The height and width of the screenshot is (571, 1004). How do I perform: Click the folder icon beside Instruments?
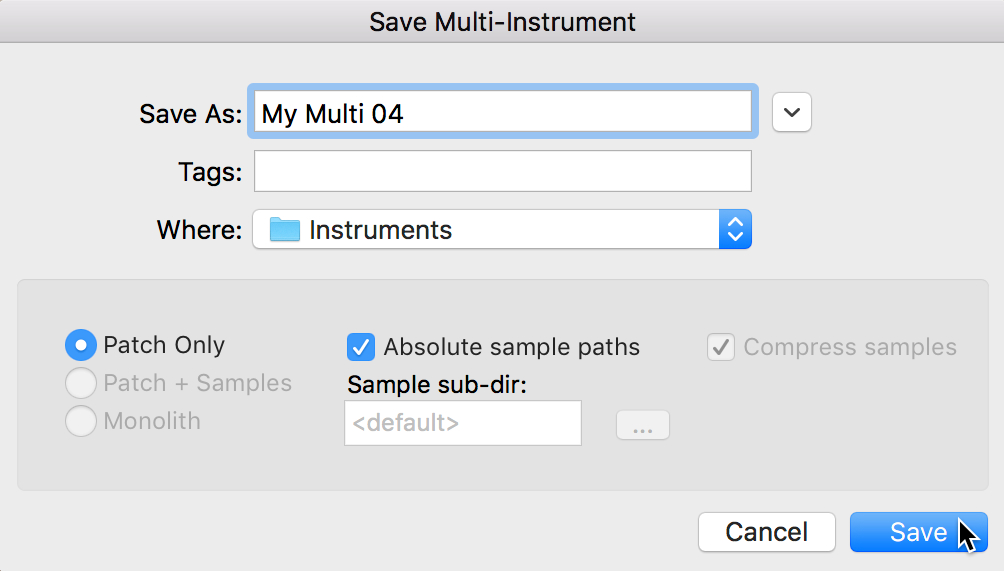(x=285, y=230)
